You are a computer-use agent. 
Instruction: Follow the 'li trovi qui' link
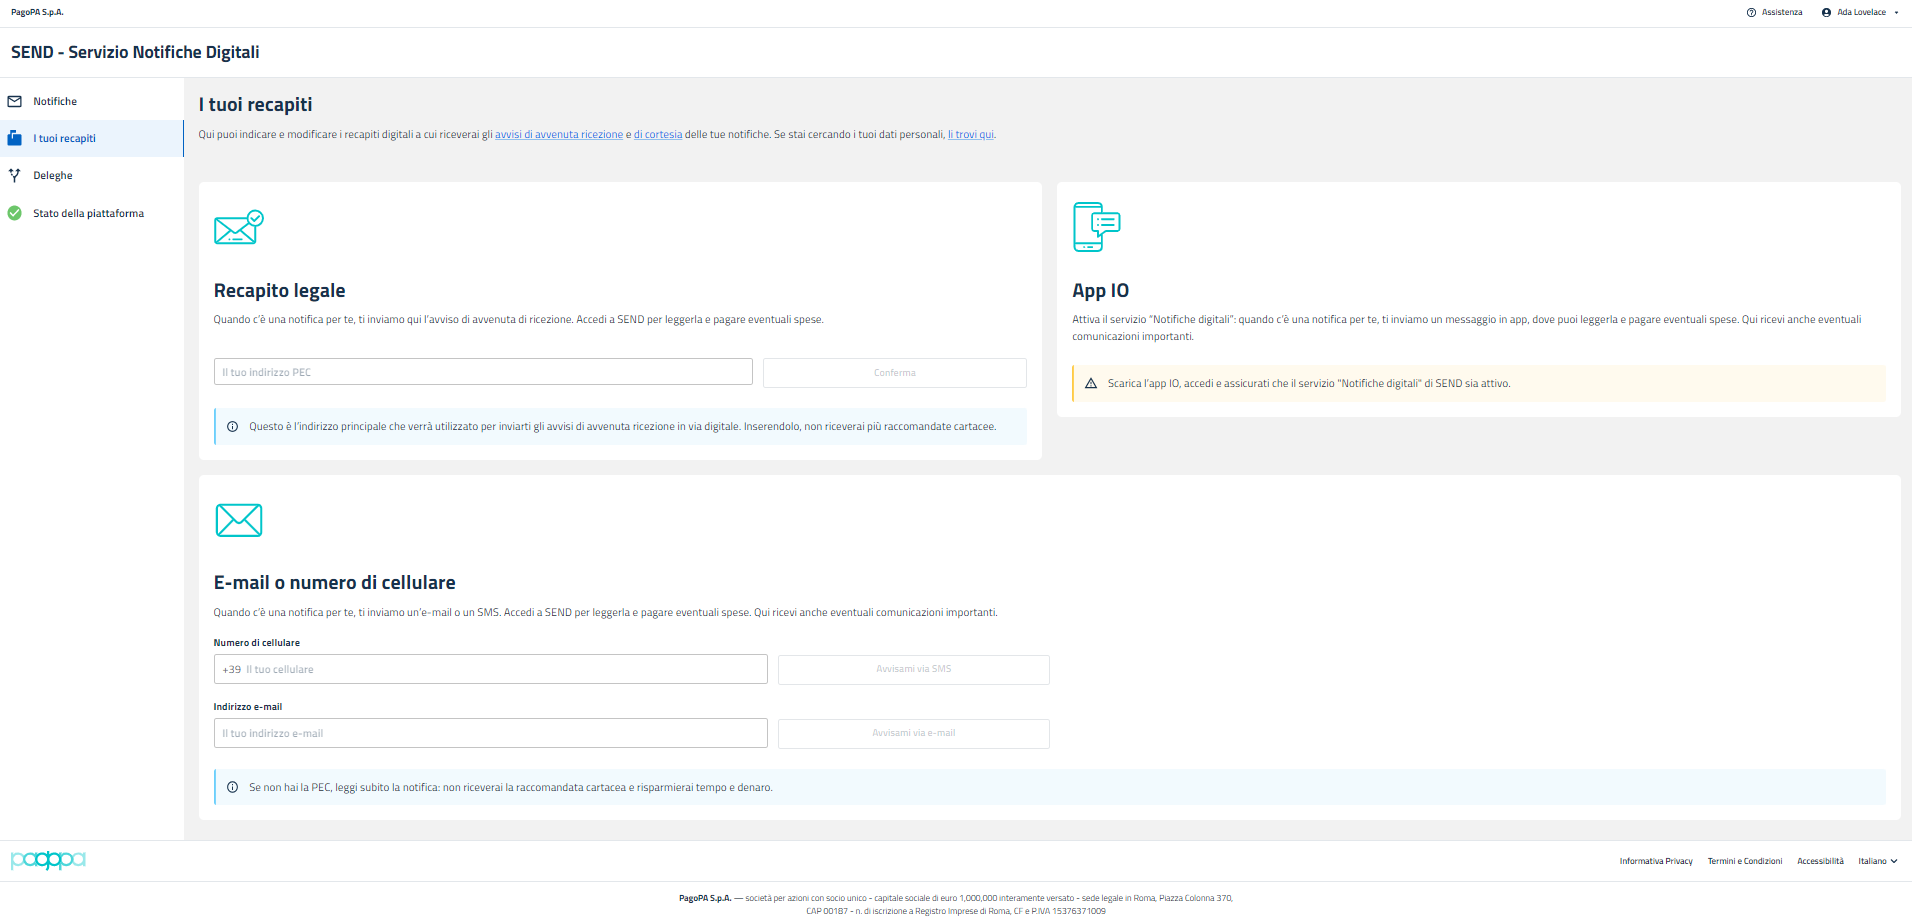[970, 135]
